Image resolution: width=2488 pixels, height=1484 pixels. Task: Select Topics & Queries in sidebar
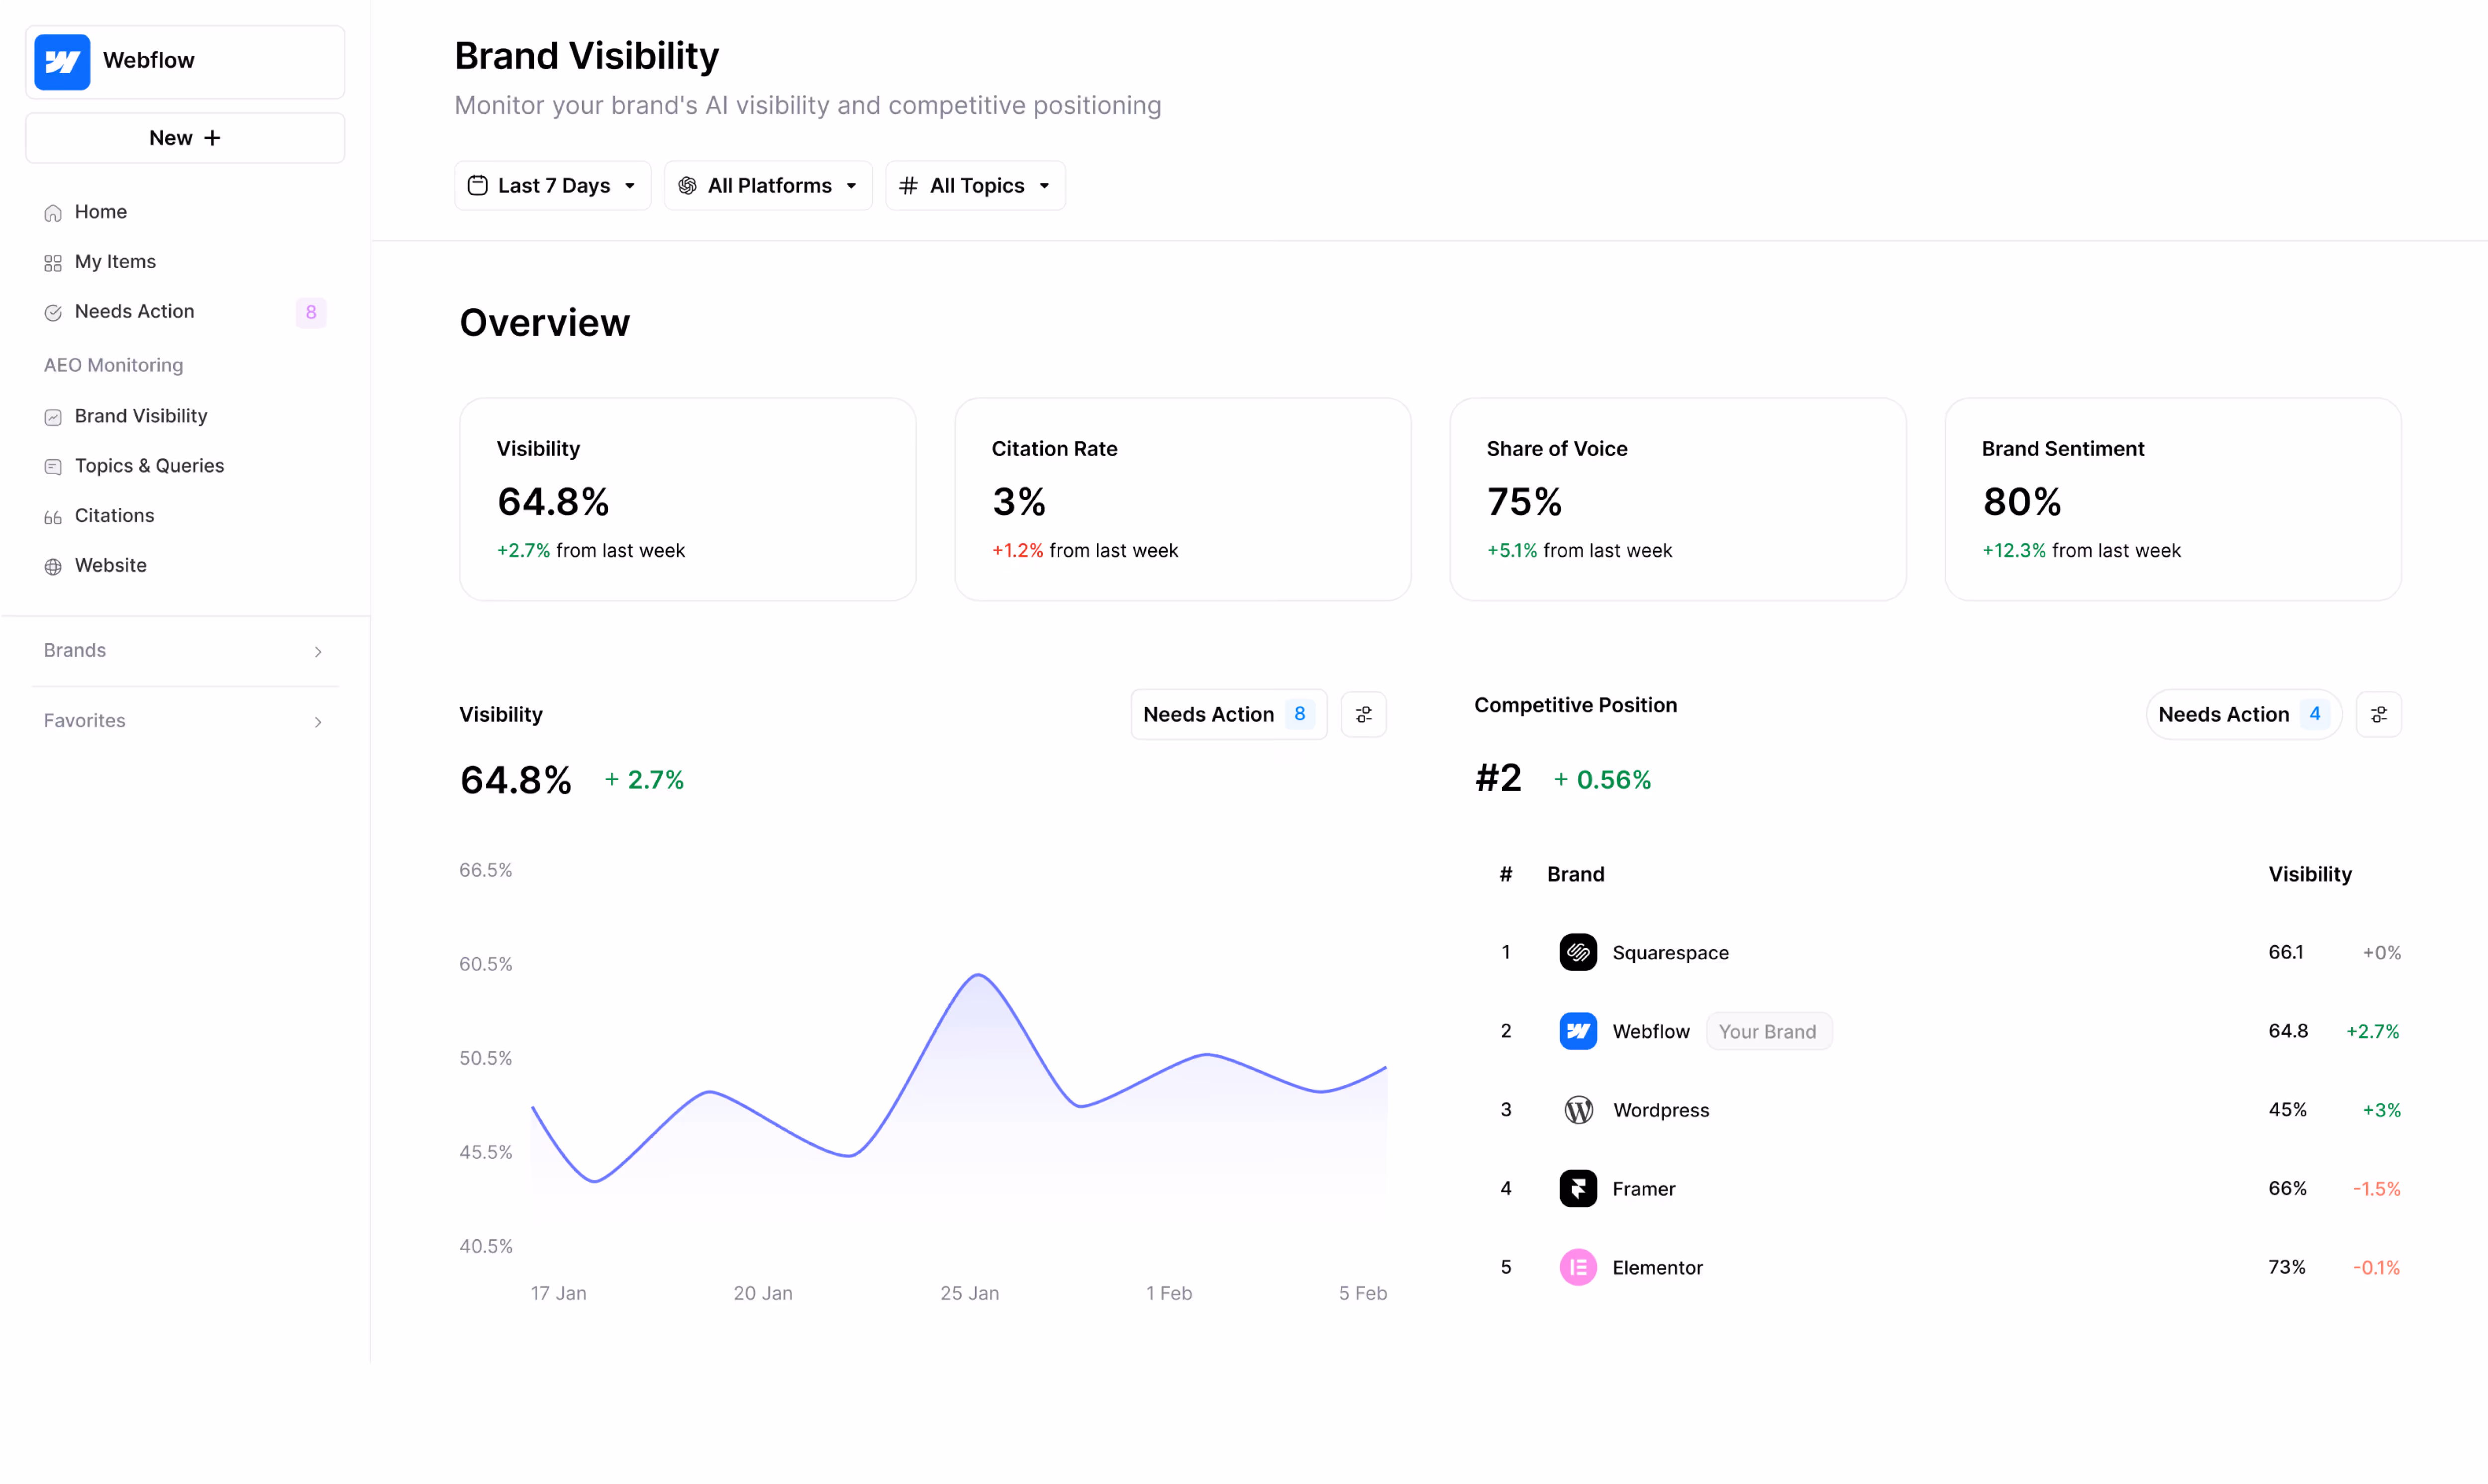tap(185, 466)
